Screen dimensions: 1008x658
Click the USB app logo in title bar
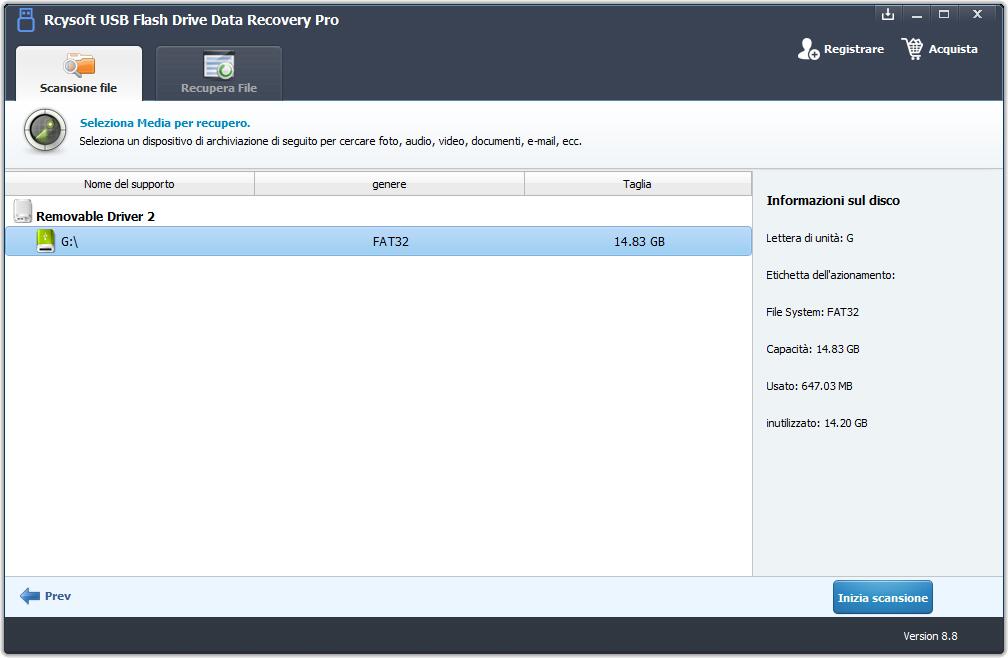(26, 20)
